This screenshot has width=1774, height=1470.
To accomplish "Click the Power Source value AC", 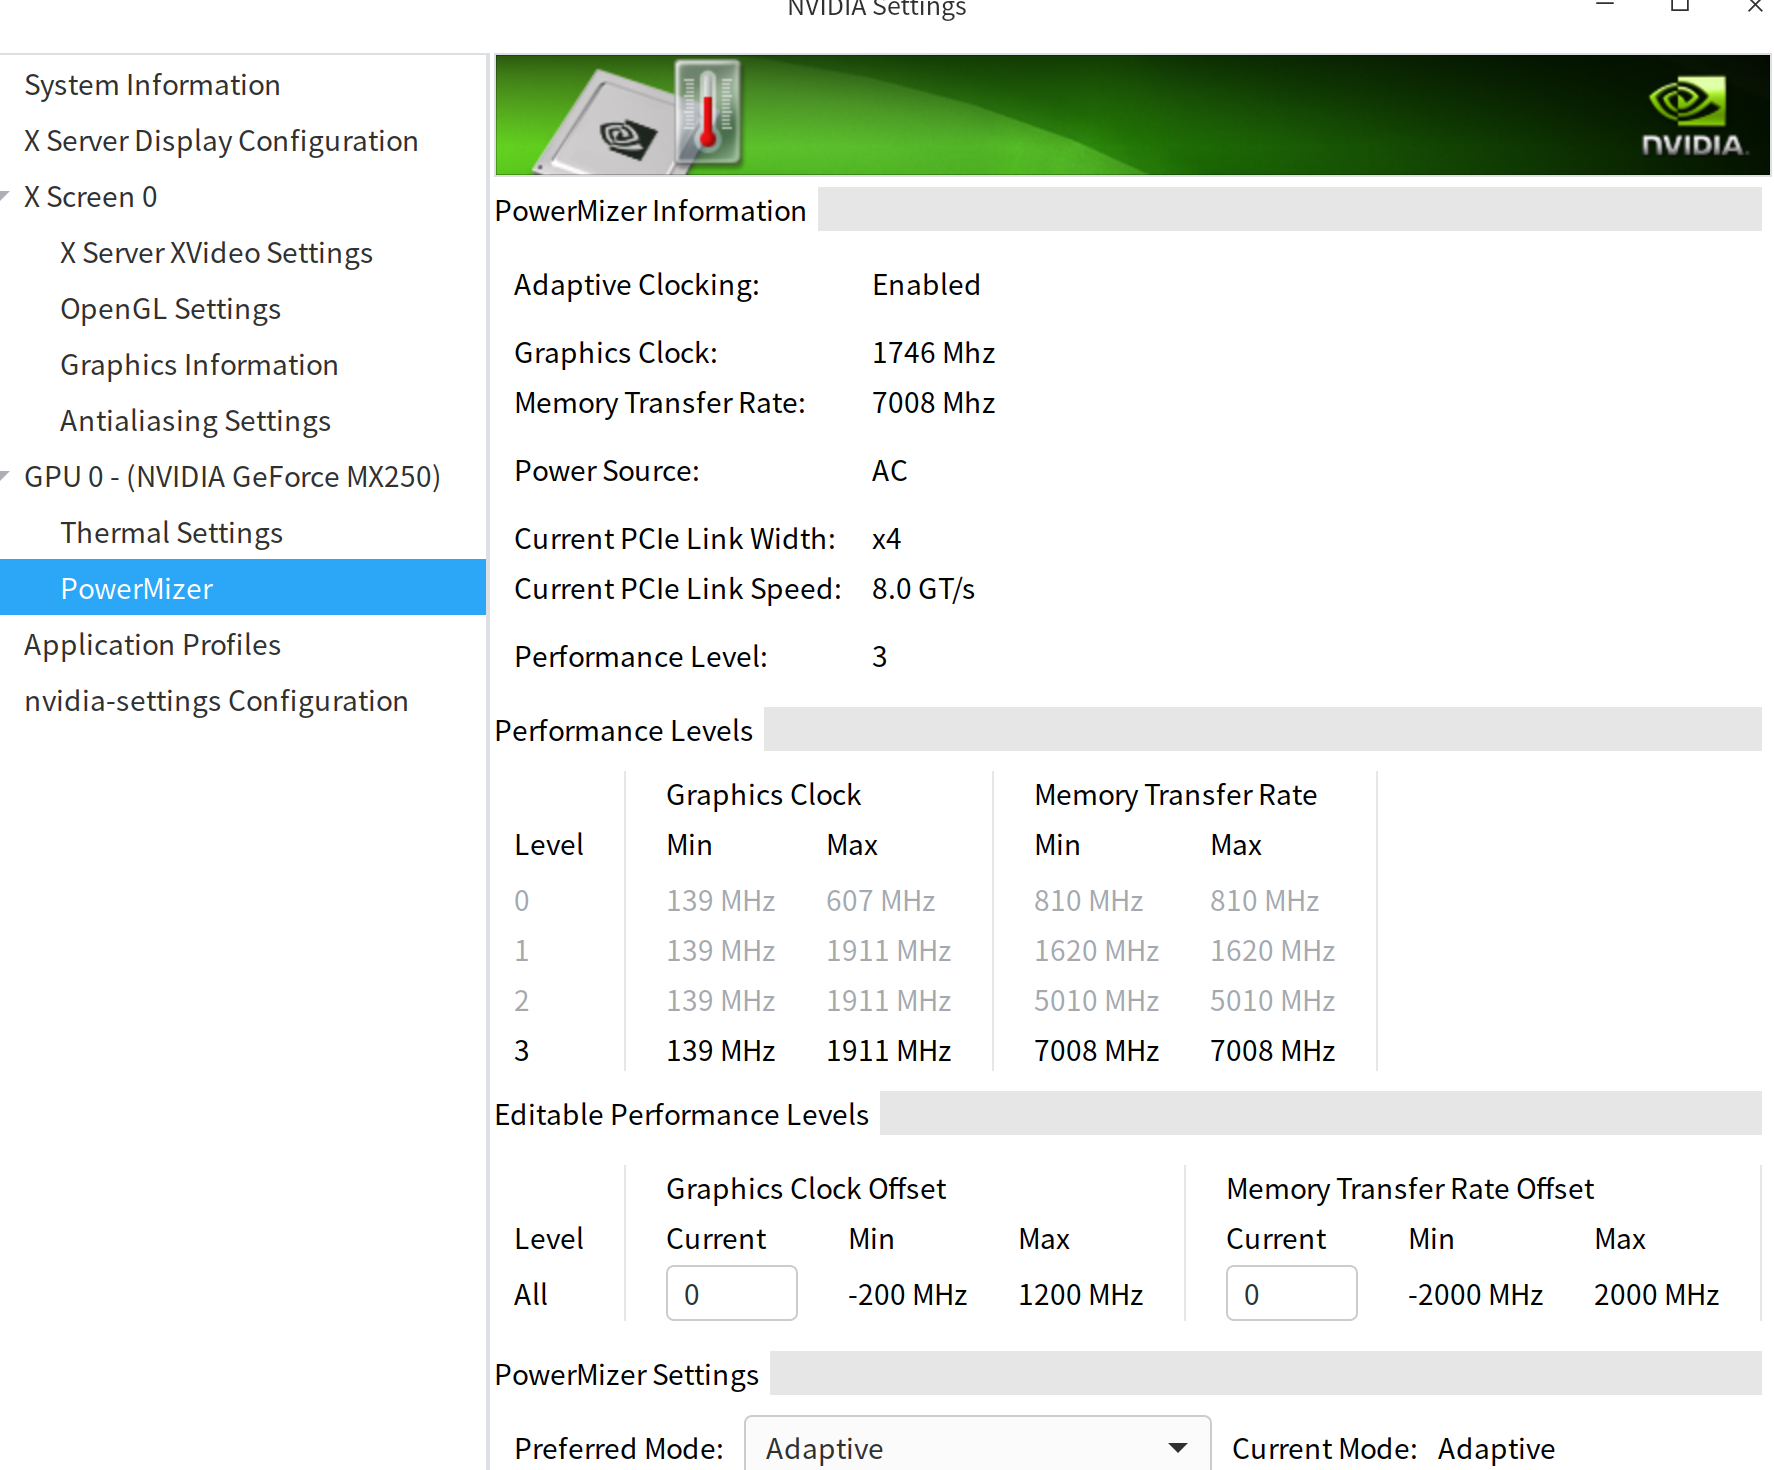I will (x=889, y=471).
